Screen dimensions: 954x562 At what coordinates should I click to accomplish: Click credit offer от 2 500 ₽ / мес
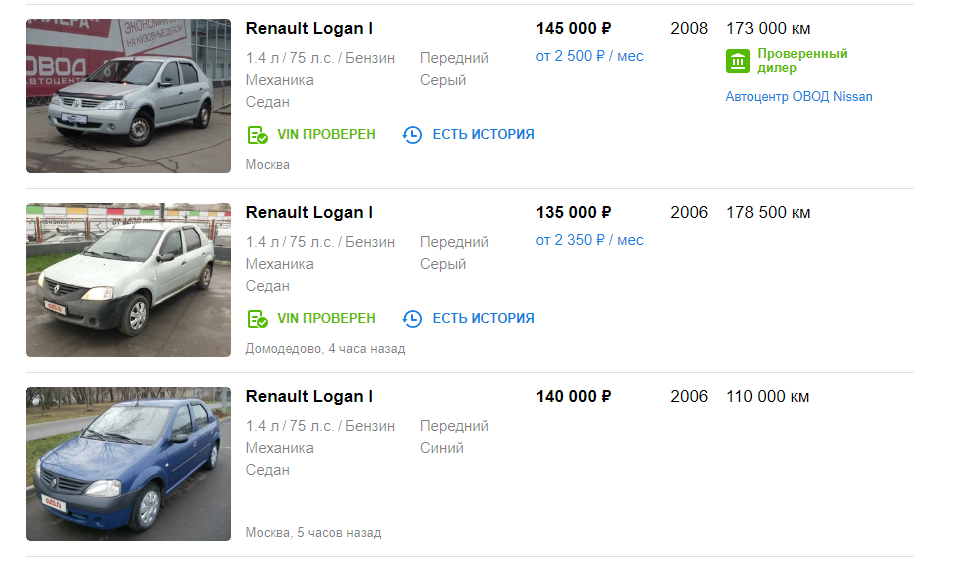[x=589, y=56]
